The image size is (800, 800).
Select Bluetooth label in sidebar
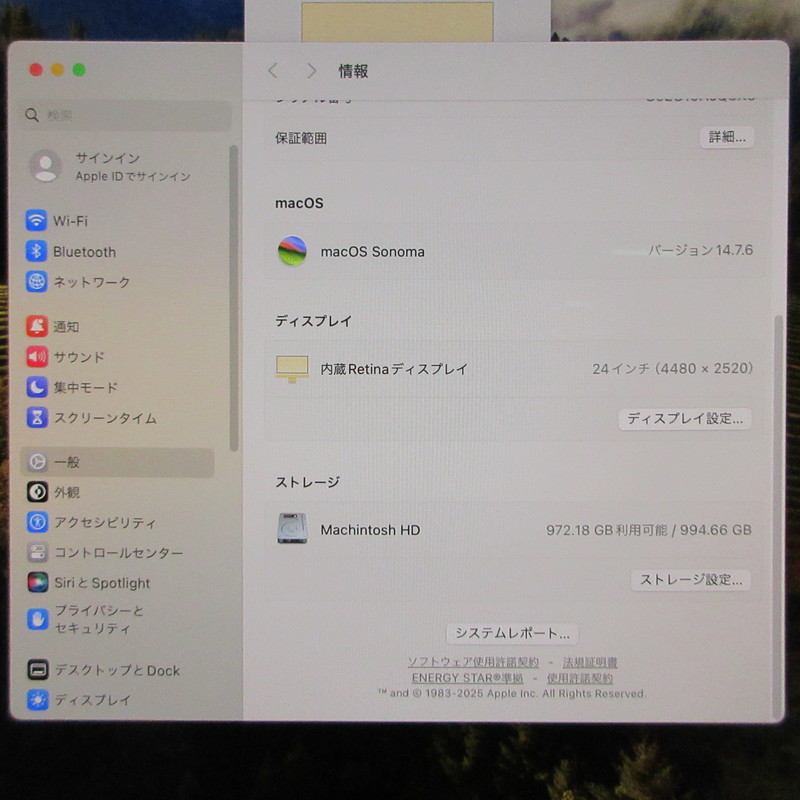coord(85,252)
